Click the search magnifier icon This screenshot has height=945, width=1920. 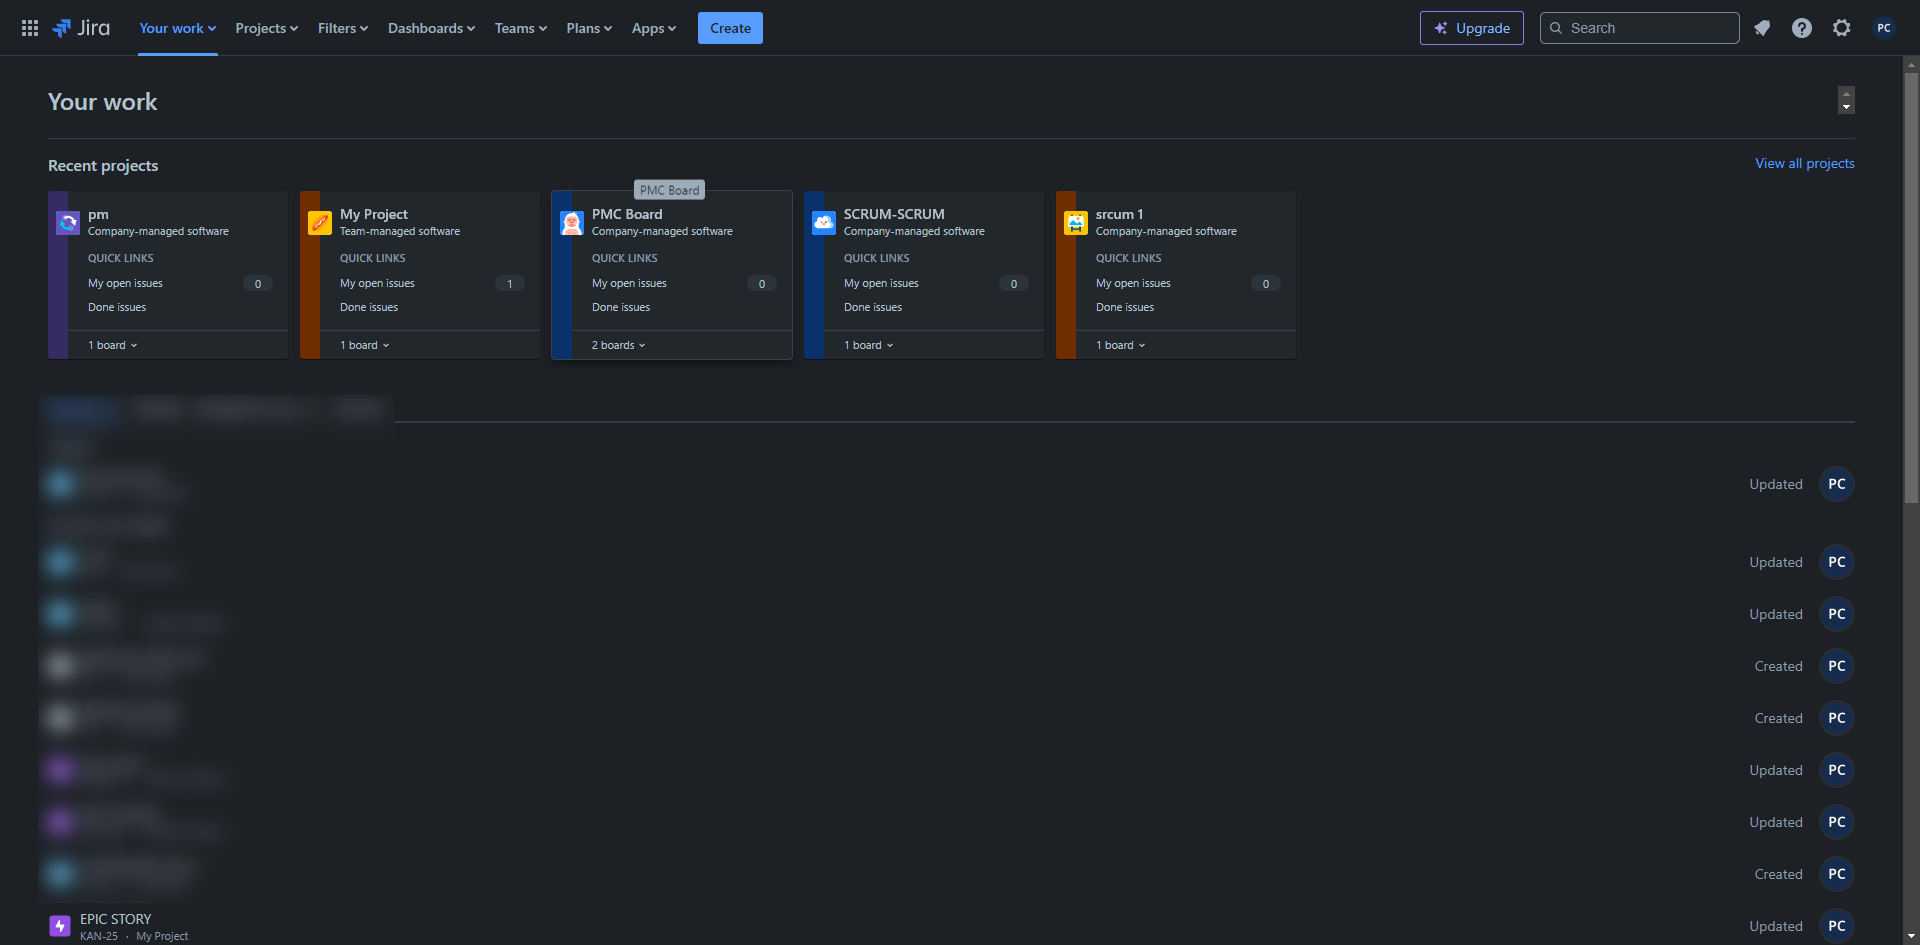(1556, 28)
